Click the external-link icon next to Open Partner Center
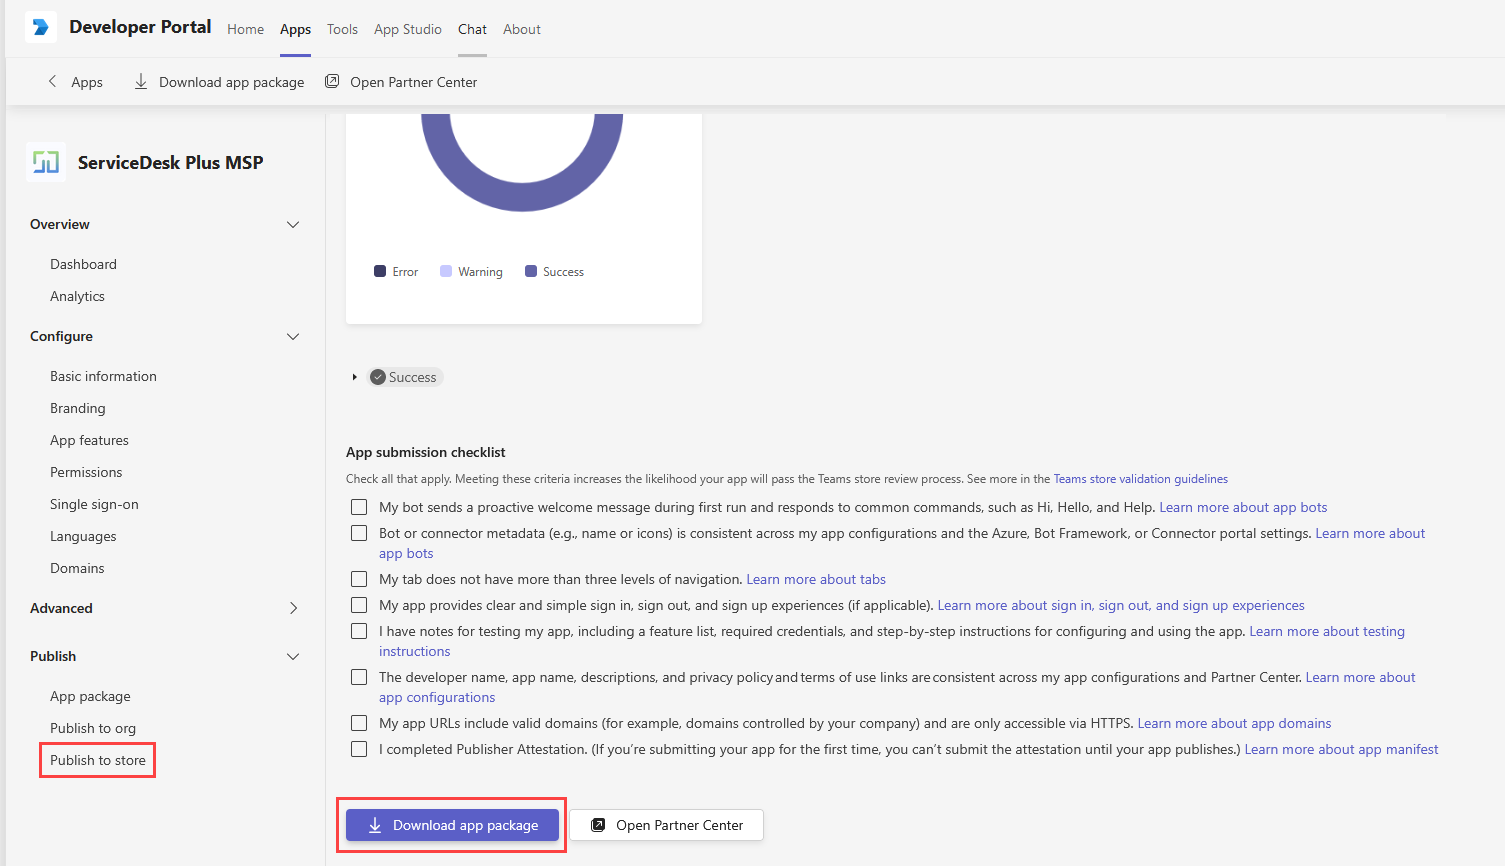Viewport: 1505px width, 866px height. pyautogui.click(x=332, y=81)
